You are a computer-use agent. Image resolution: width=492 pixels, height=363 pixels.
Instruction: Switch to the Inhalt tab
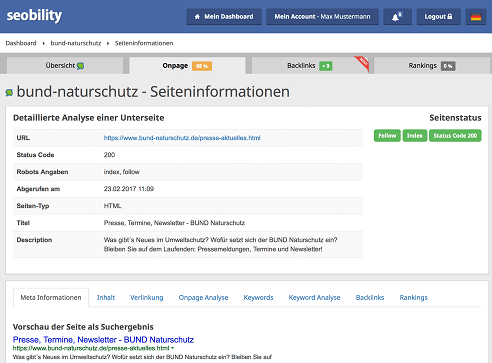tap(106, 298)
